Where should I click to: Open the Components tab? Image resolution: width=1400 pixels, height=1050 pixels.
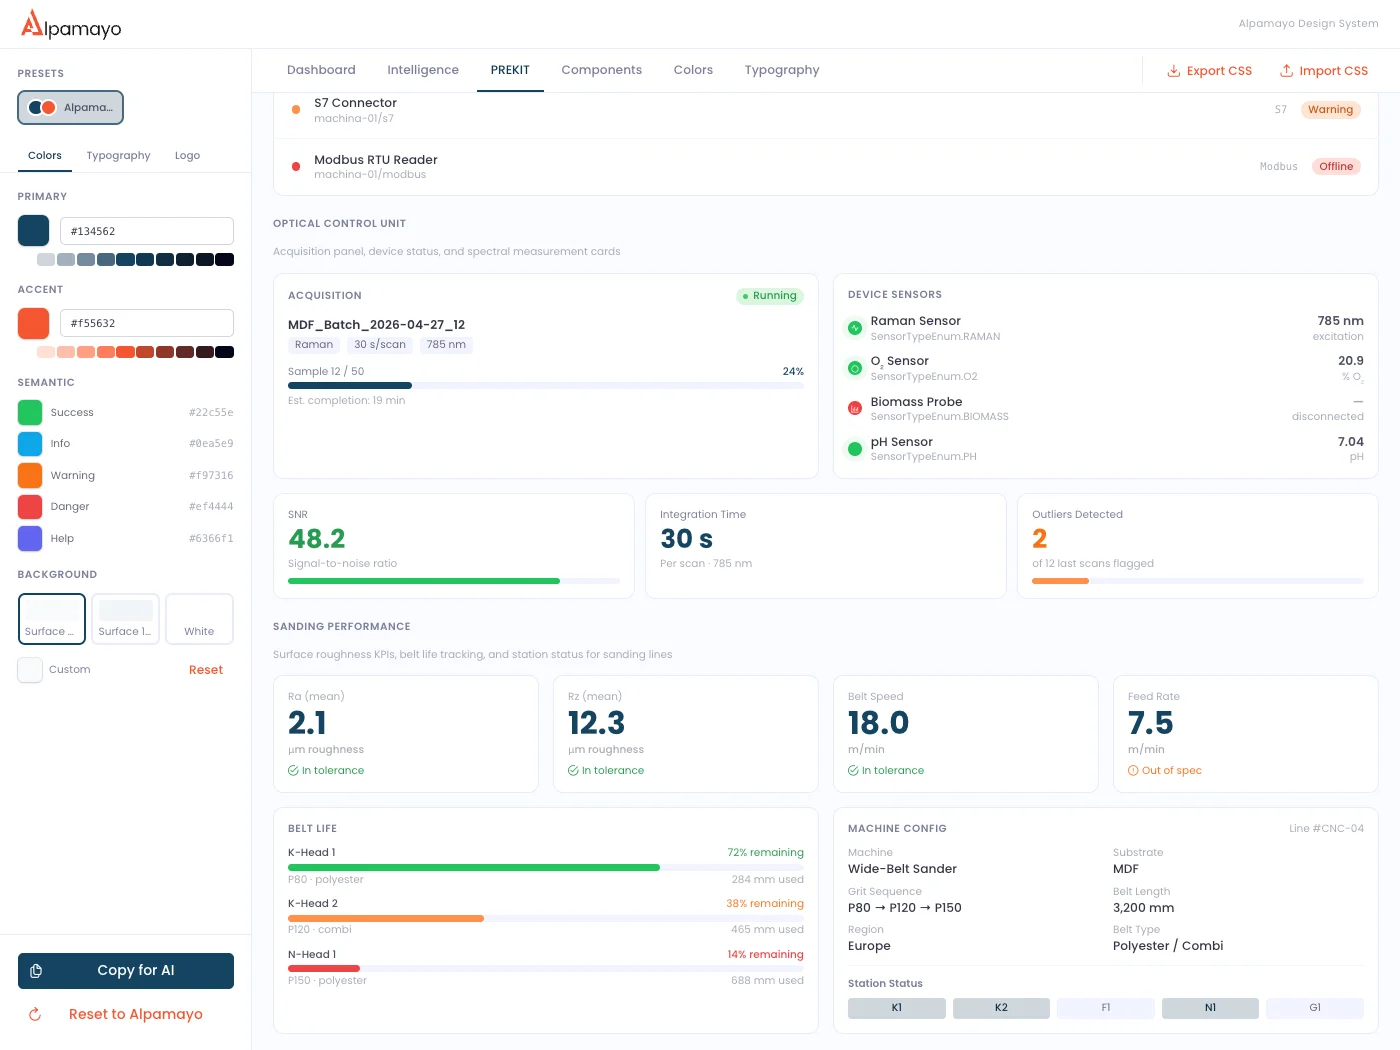click(602, 70)
